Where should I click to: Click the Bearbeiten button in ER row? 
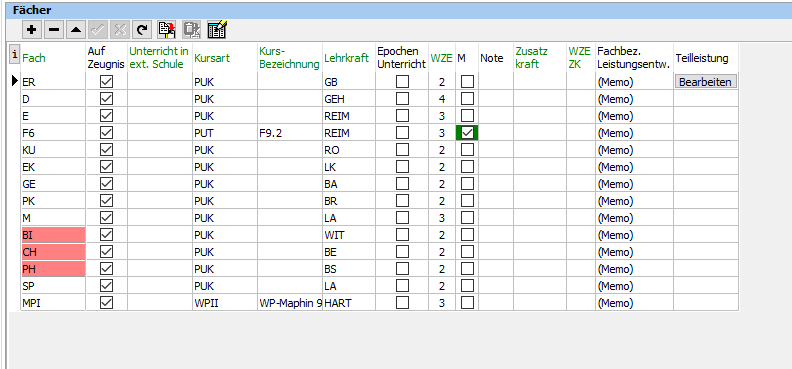[705, 82]
